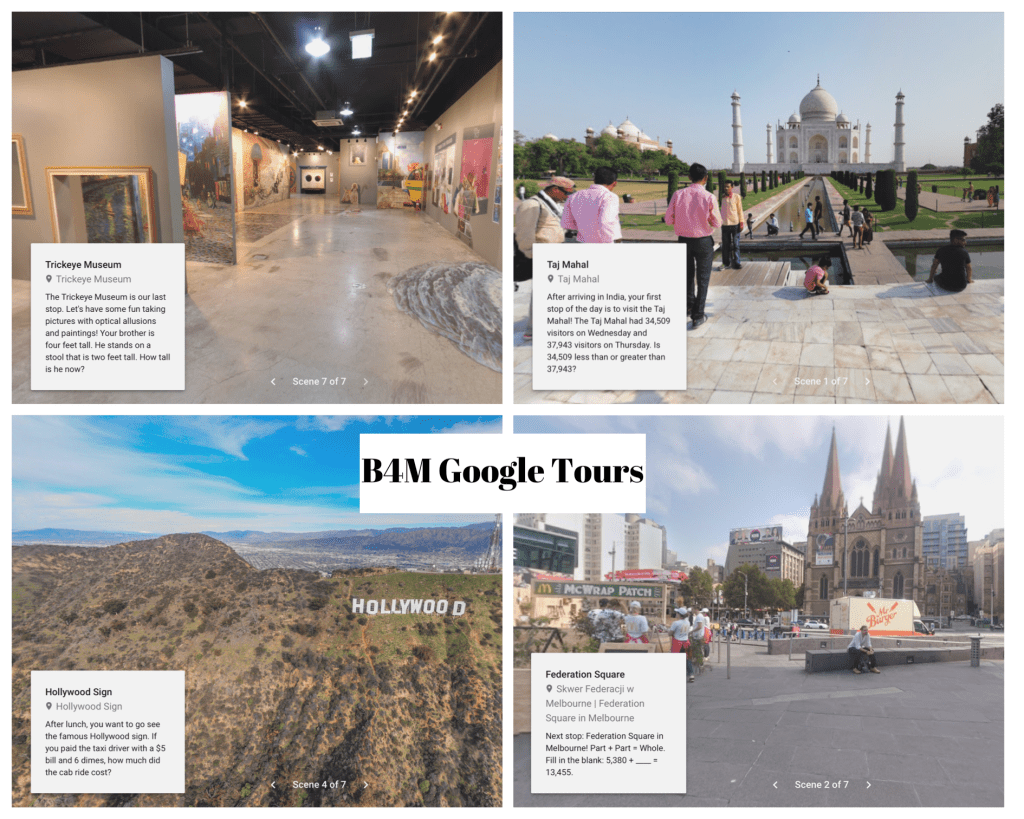Click previous arrow beside Scene 2 of 7
This screenshot has width=1024, height=819.
pyautogui.click(x=775, y=785)
